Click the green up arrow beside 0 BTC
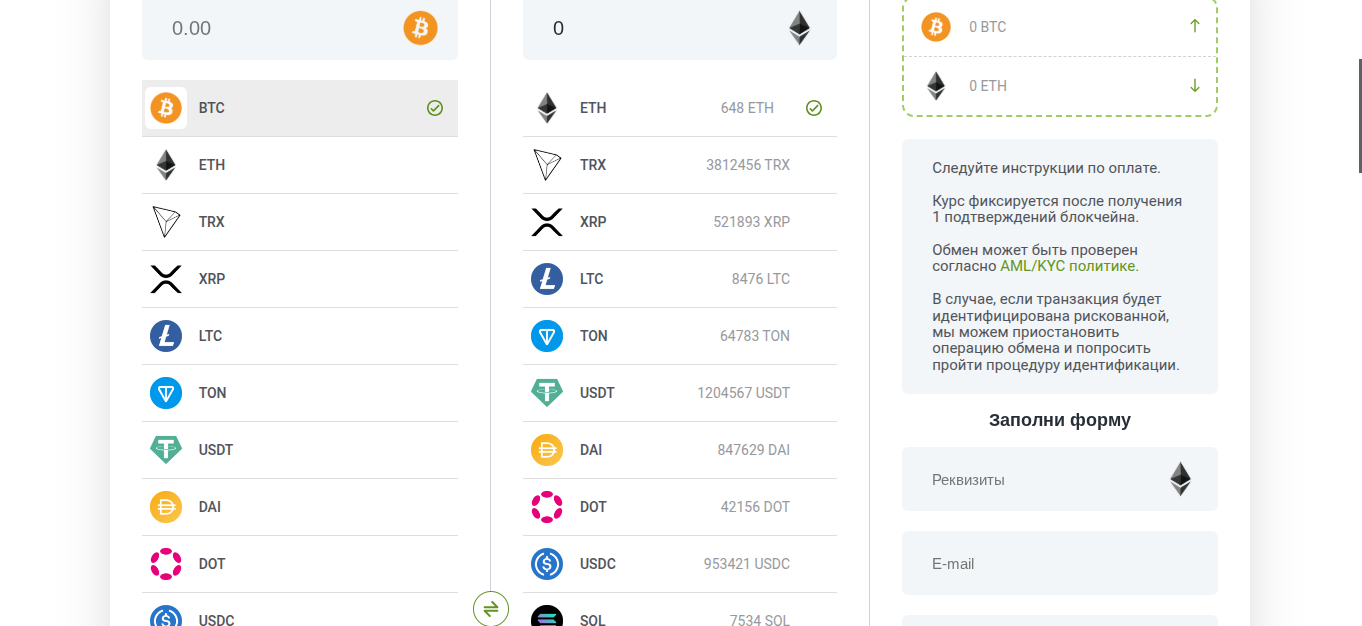The height and width of the screenshot is (626, 1362). pyautogui.click(x=1194, y=26)
